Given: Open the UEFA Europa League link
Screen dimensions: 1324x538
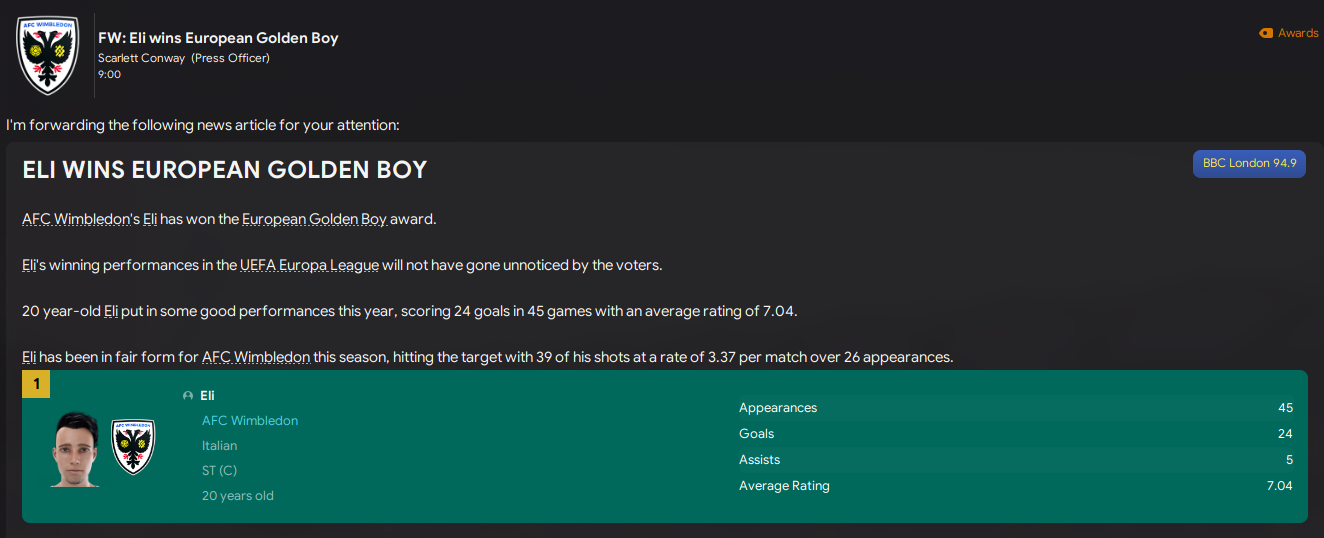Looking at the screenshot, I should pos(309,265).
